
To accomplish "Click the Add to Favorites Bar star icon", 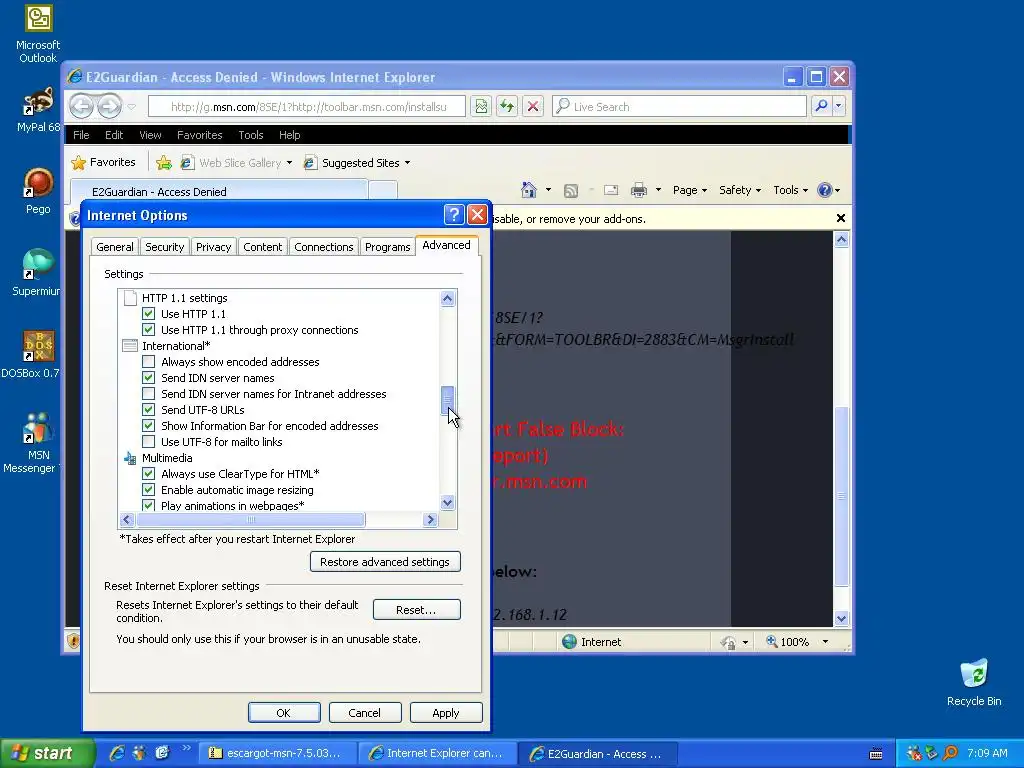I will pos(164,163).
